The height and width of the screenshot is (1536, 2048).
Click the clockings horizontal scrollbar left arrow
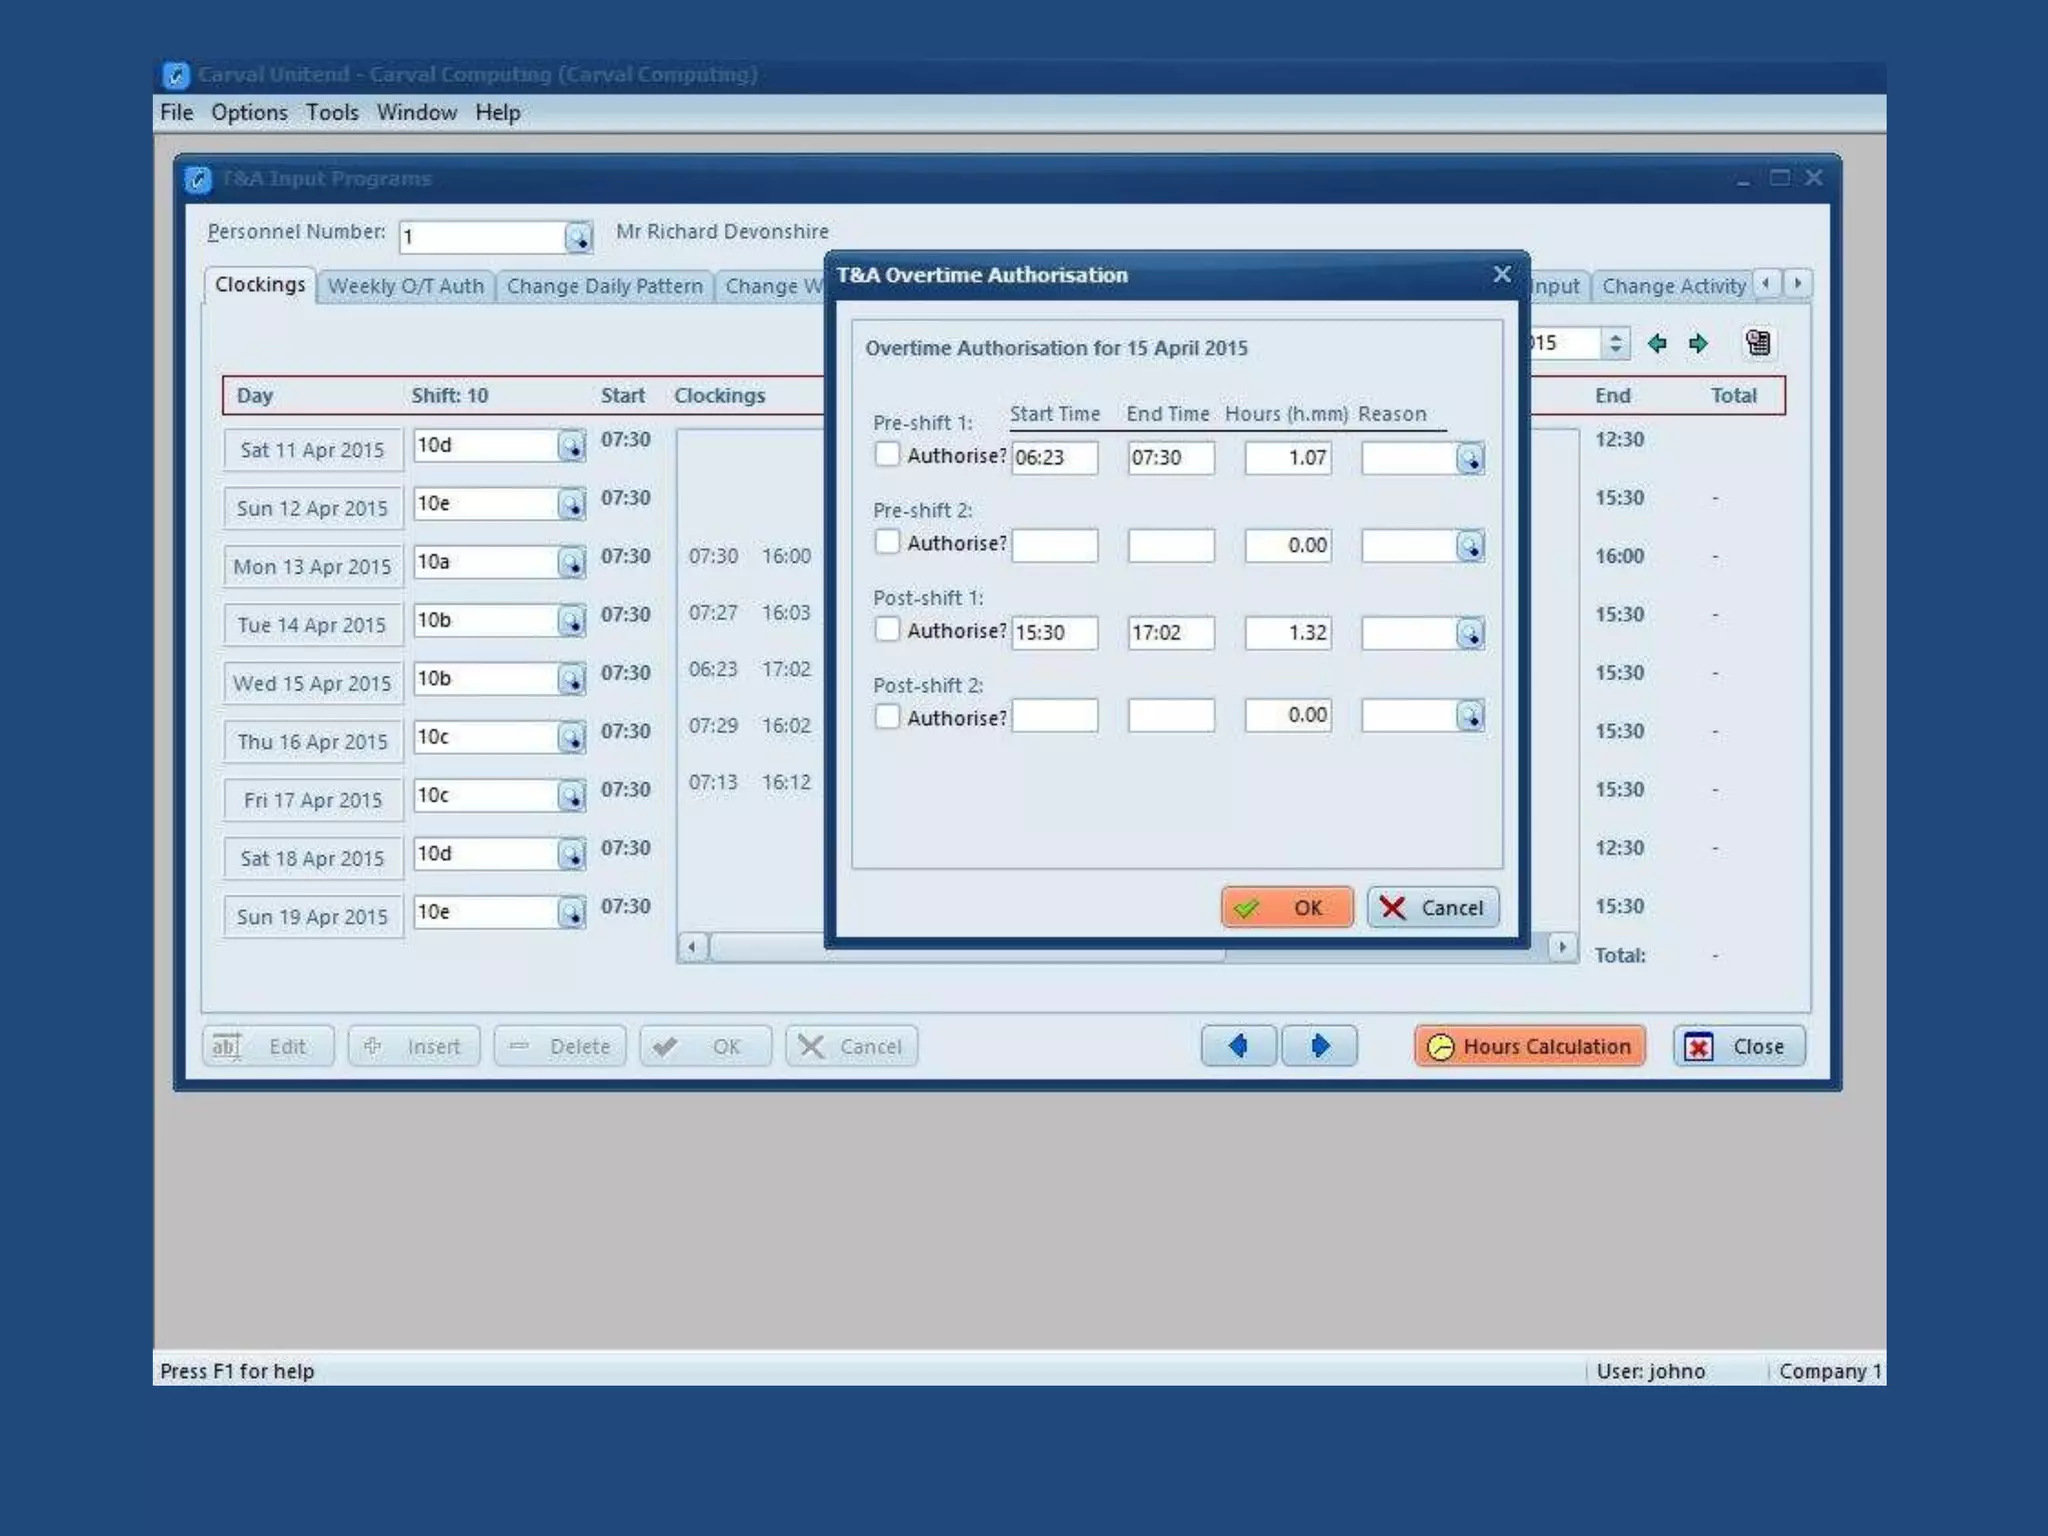(x=692, y=947)
